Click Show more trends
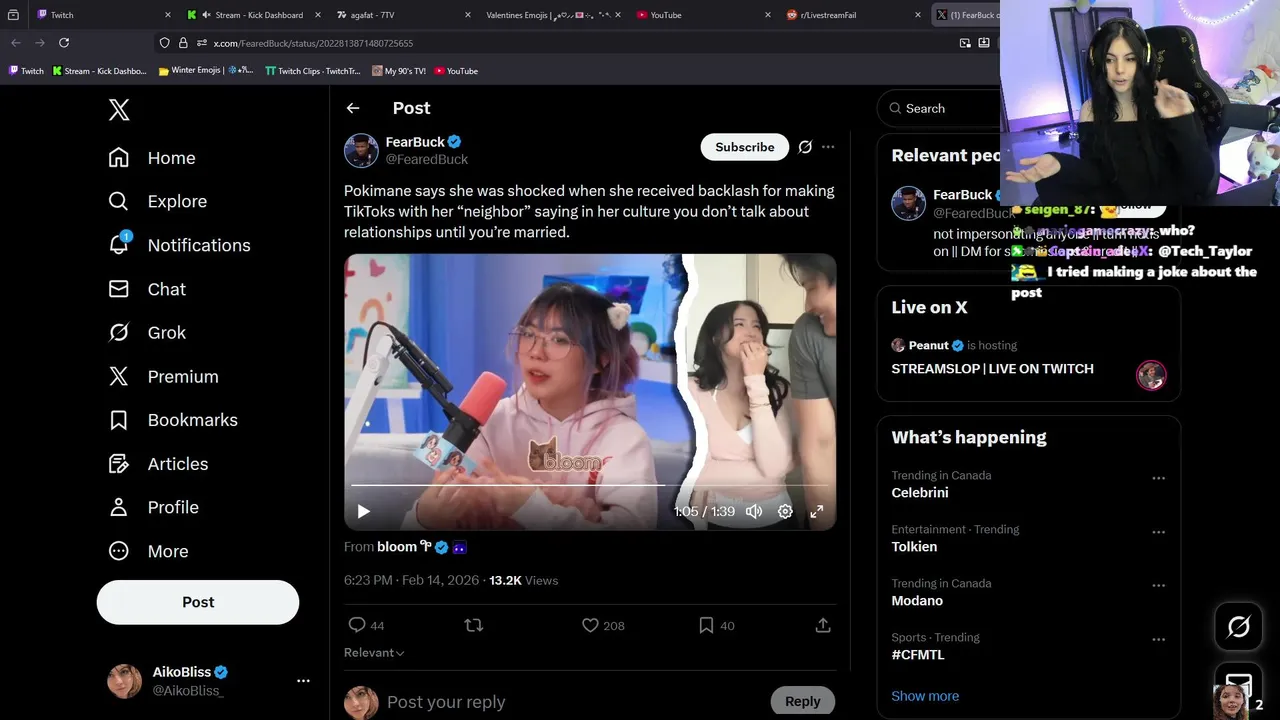The width and height of the screenshot is (1280, 720). [925, 696]
